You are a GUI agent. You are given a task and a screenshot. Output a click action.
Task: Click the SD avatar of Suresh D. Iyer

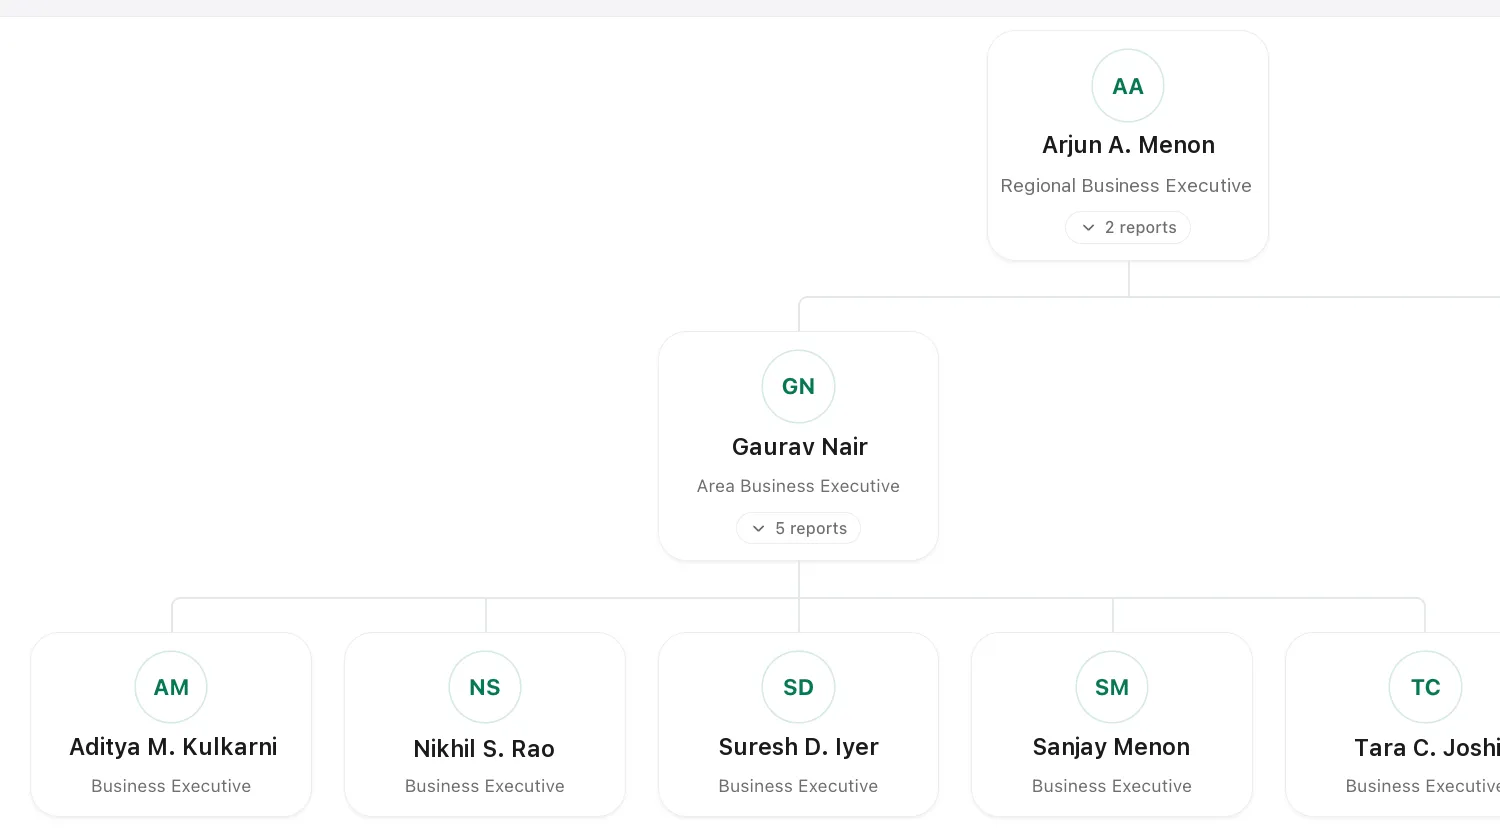798,687
